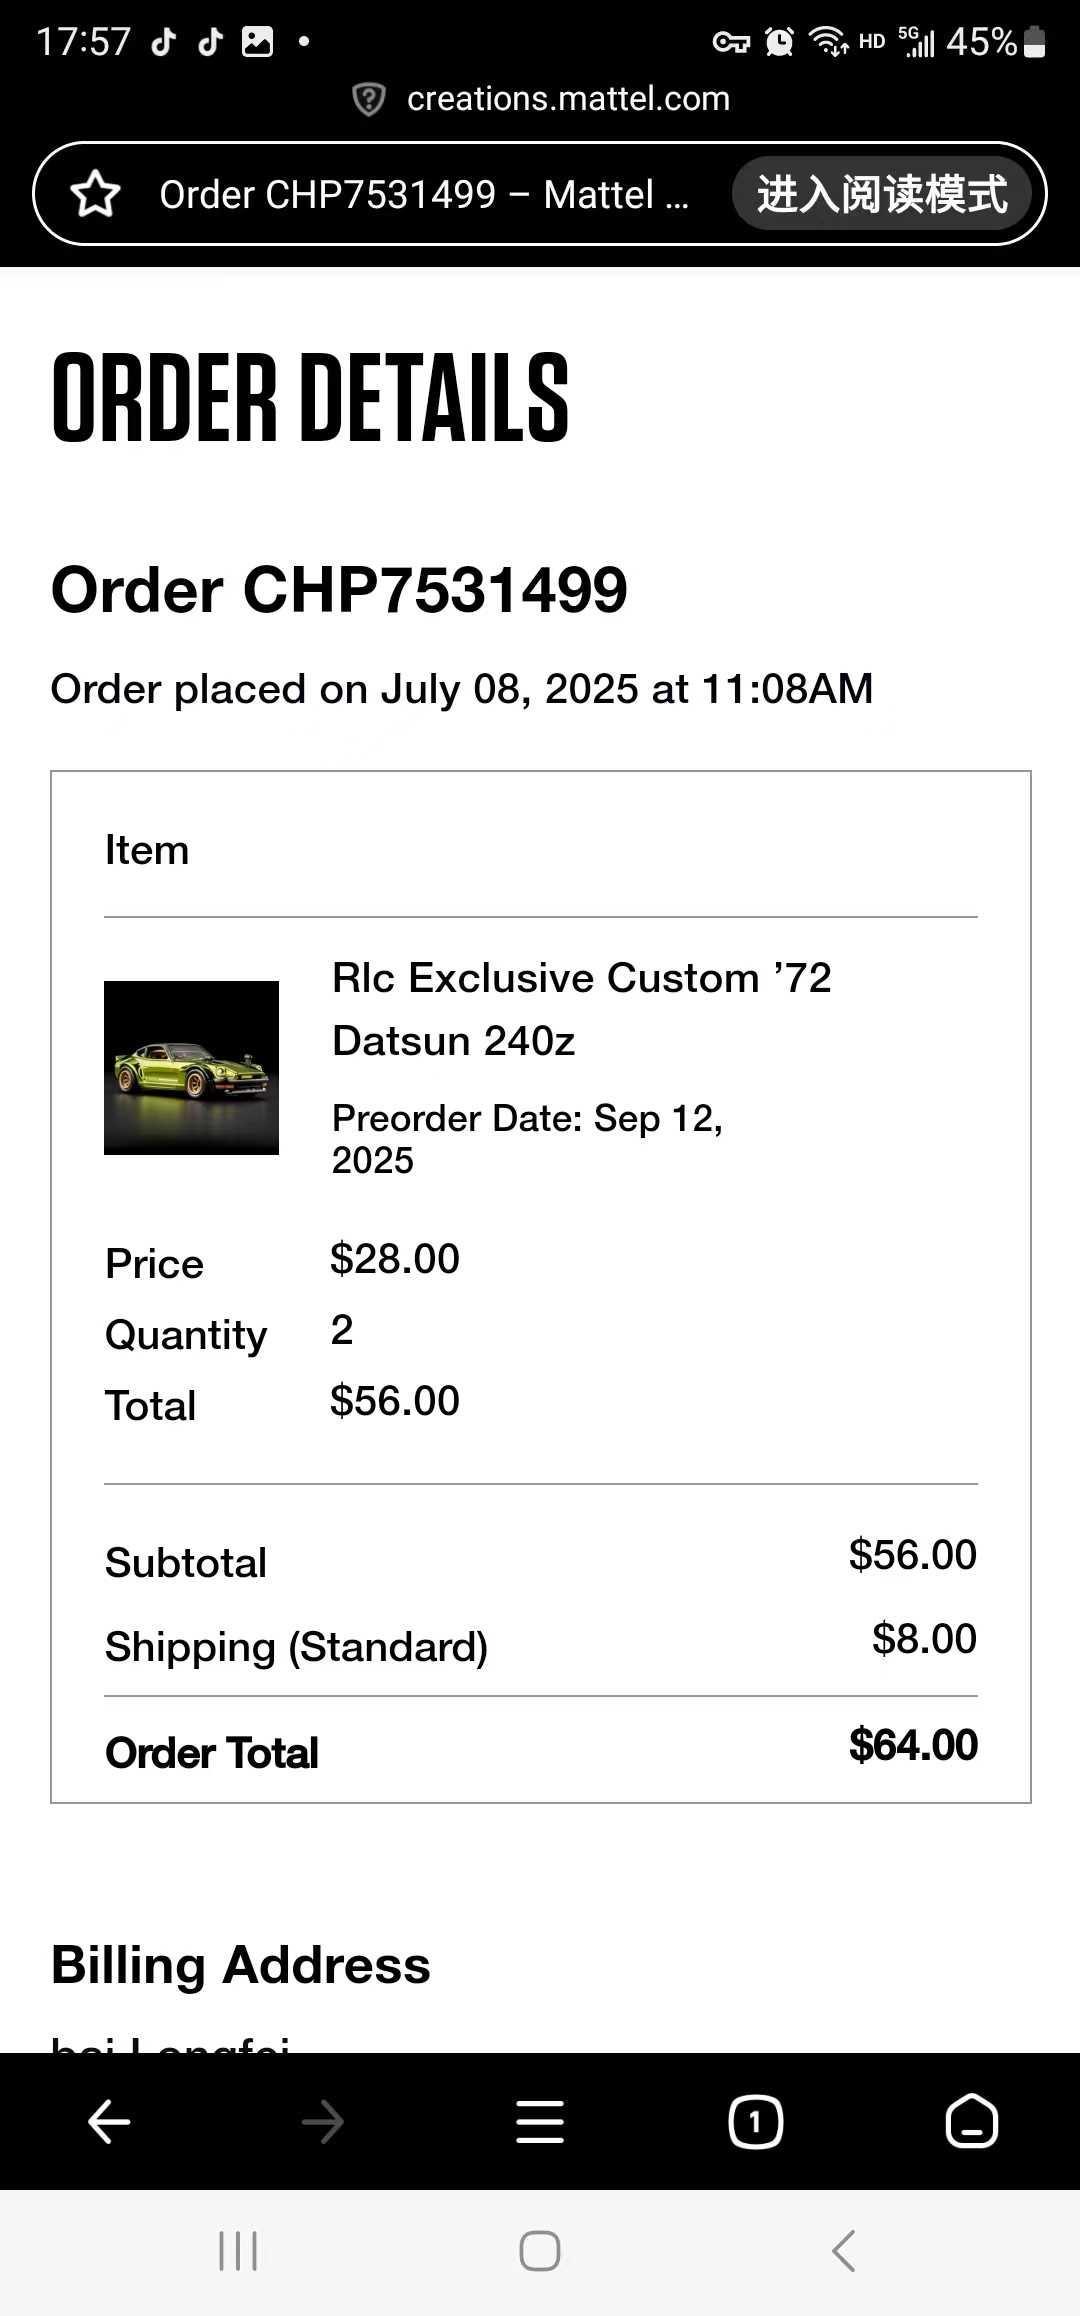1080x2316 pixels.
Task: Tap the creations.mattel.com domain text
Action: [x=568, y=99]
